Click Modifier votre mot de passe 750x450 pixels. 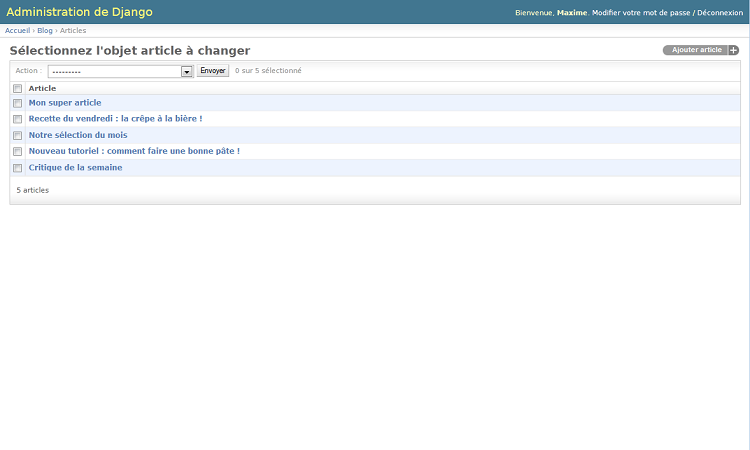[641, 13]
